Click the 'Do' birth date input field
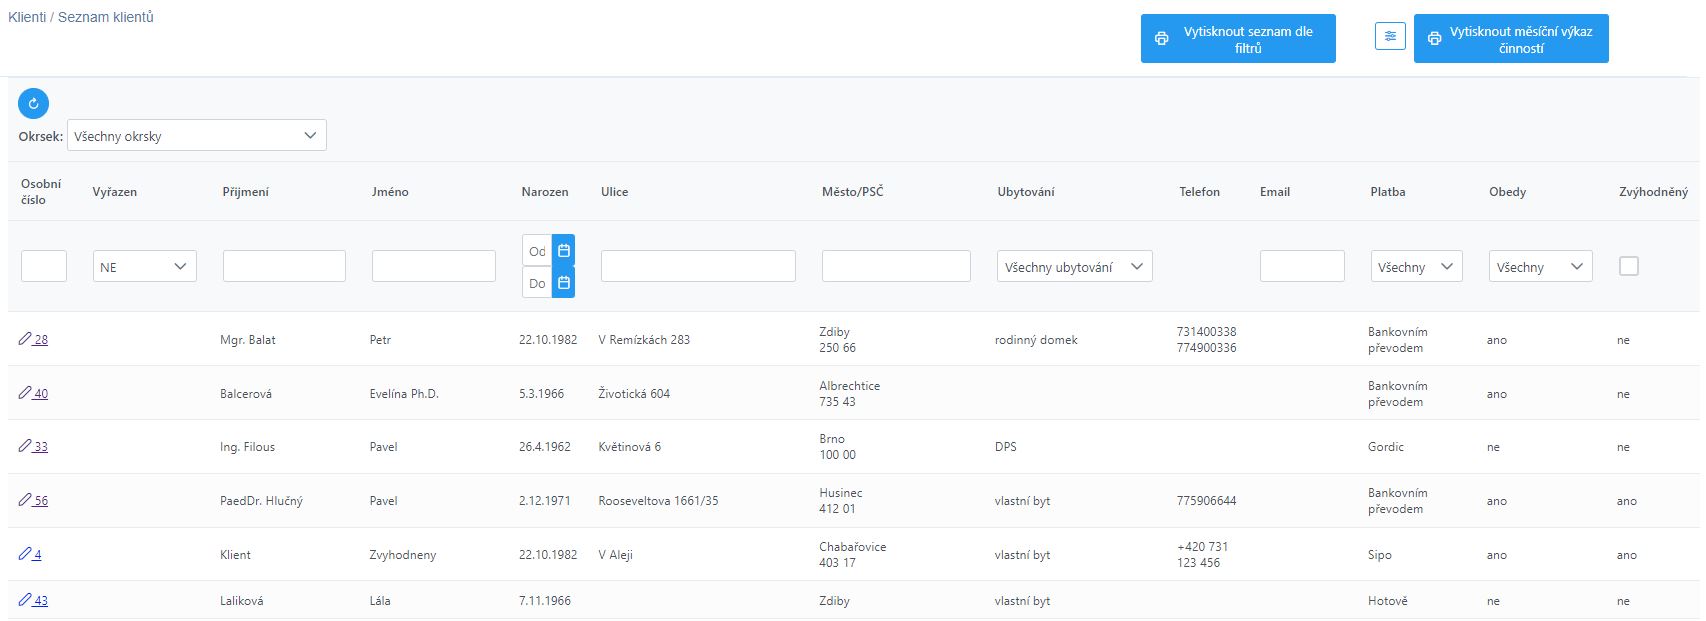 [x=538, y=283]
